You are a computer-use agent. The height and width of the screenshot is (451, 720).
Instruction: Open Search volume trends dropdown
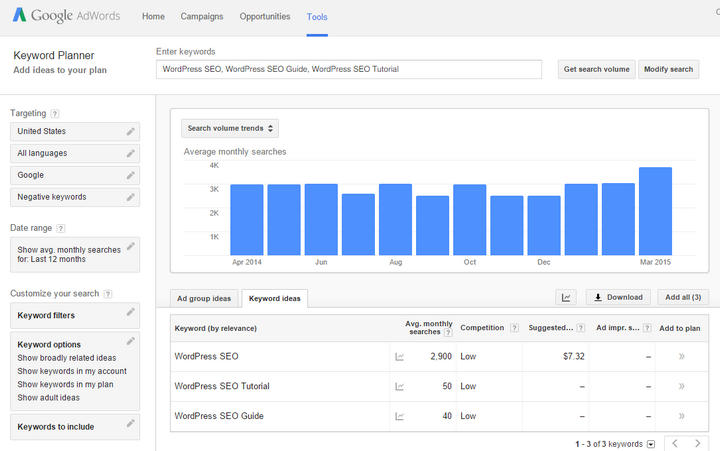coord(230,129)
